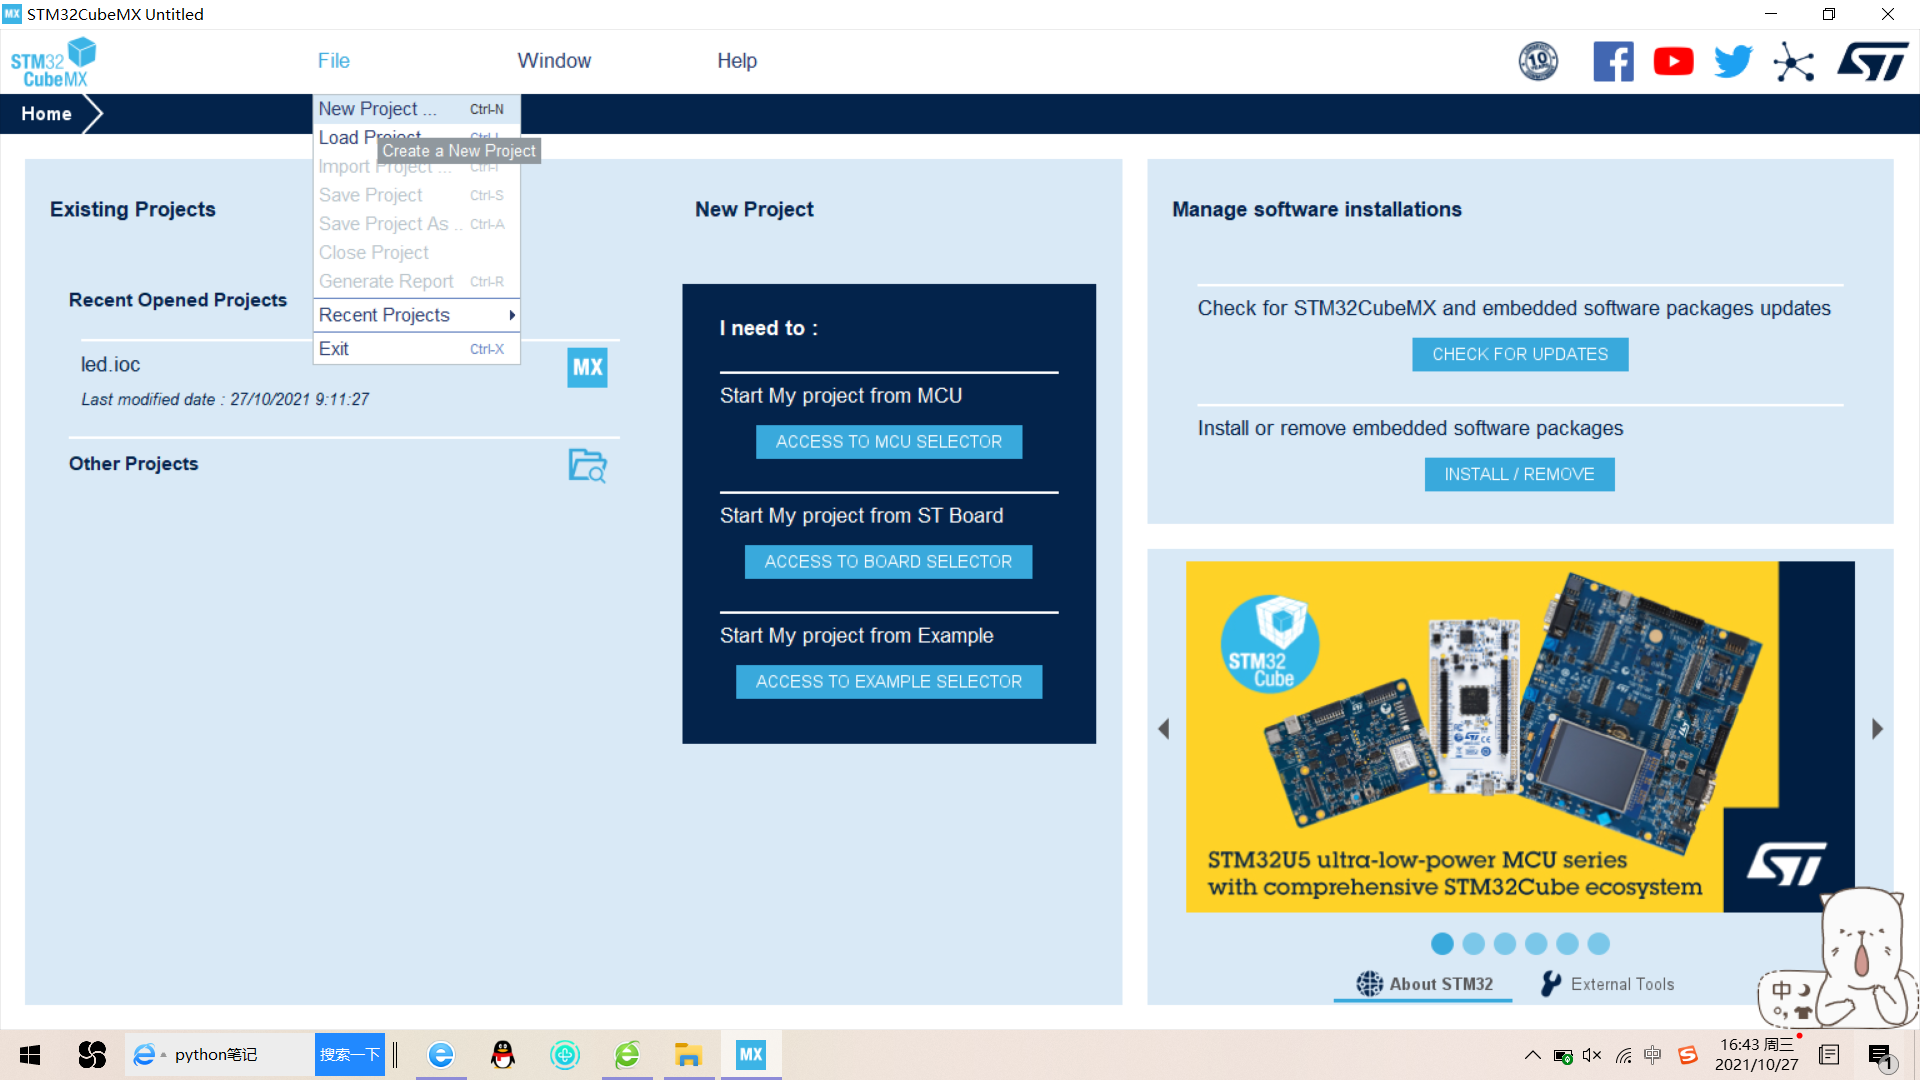
Task: Click ACCESS TO MCU SELECTOR button
Action: (x=888, y=442)
